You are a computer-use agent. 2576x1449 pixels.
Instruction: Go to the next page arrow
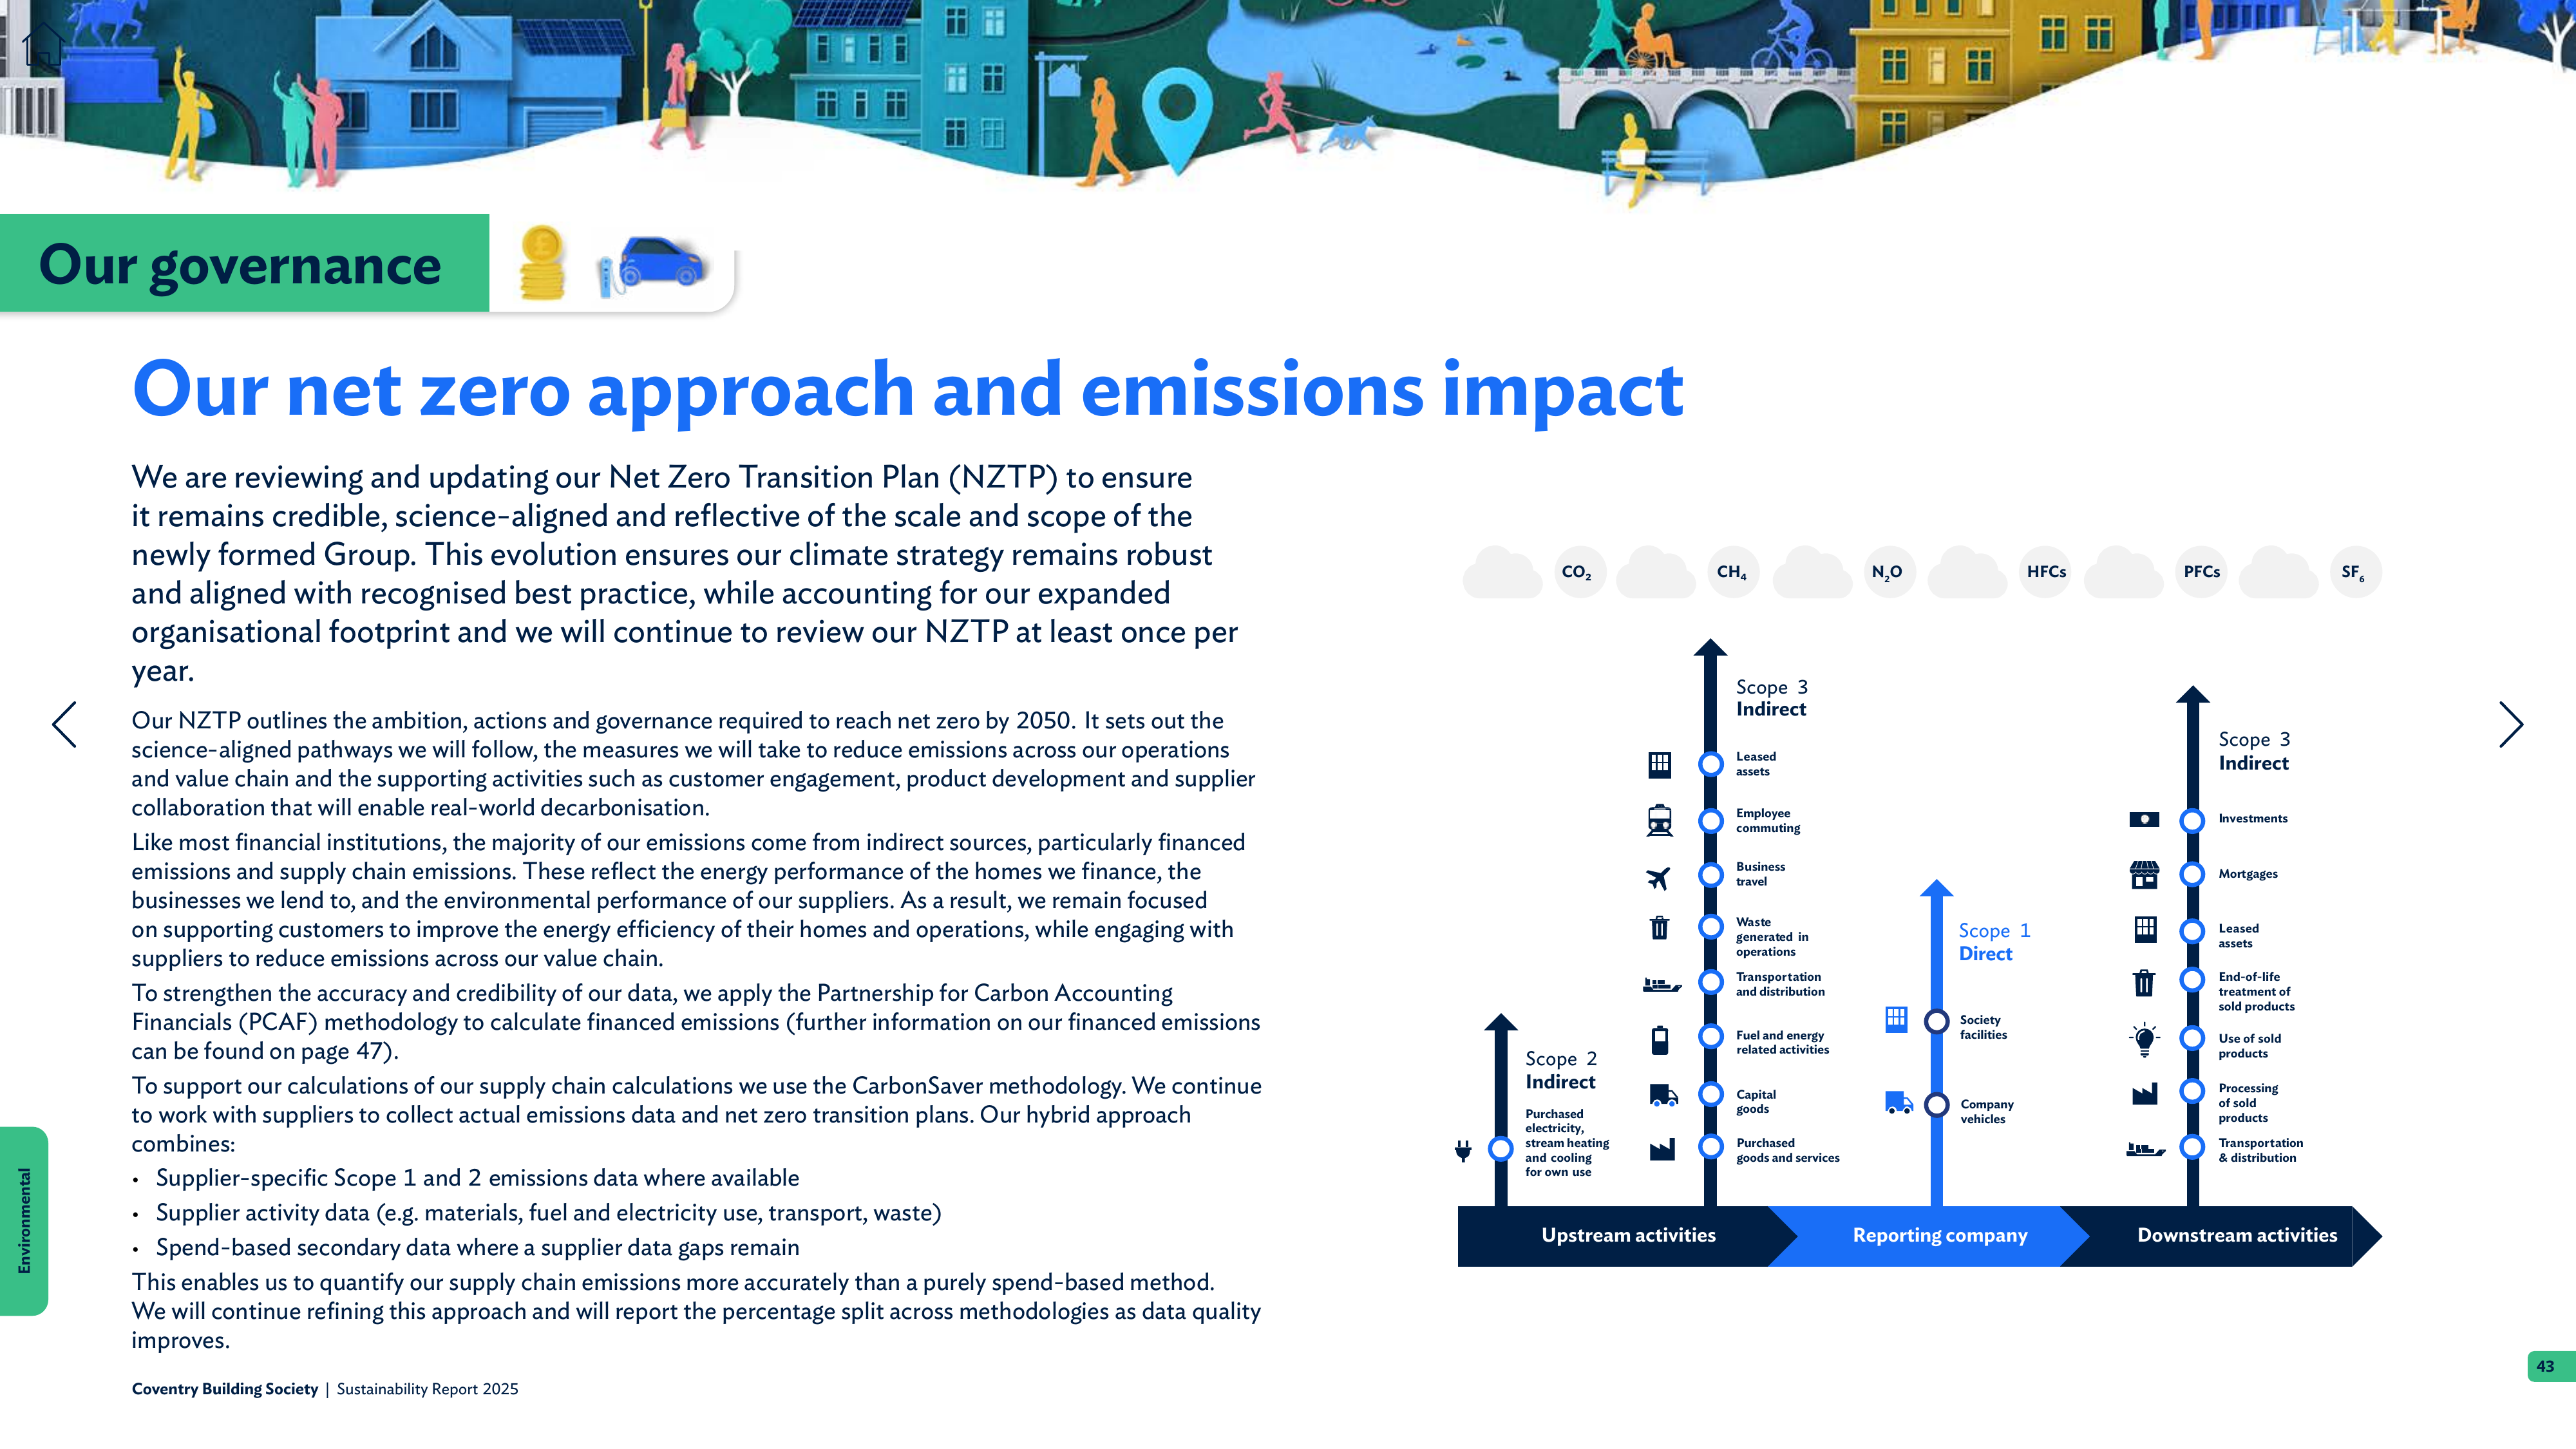point(2511,724)
